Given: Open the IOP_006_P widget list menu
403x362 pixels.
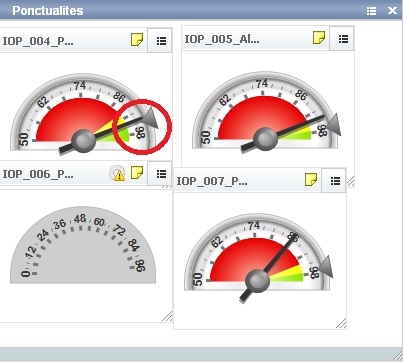Looking at the screenshot, I should pos(161,174).
